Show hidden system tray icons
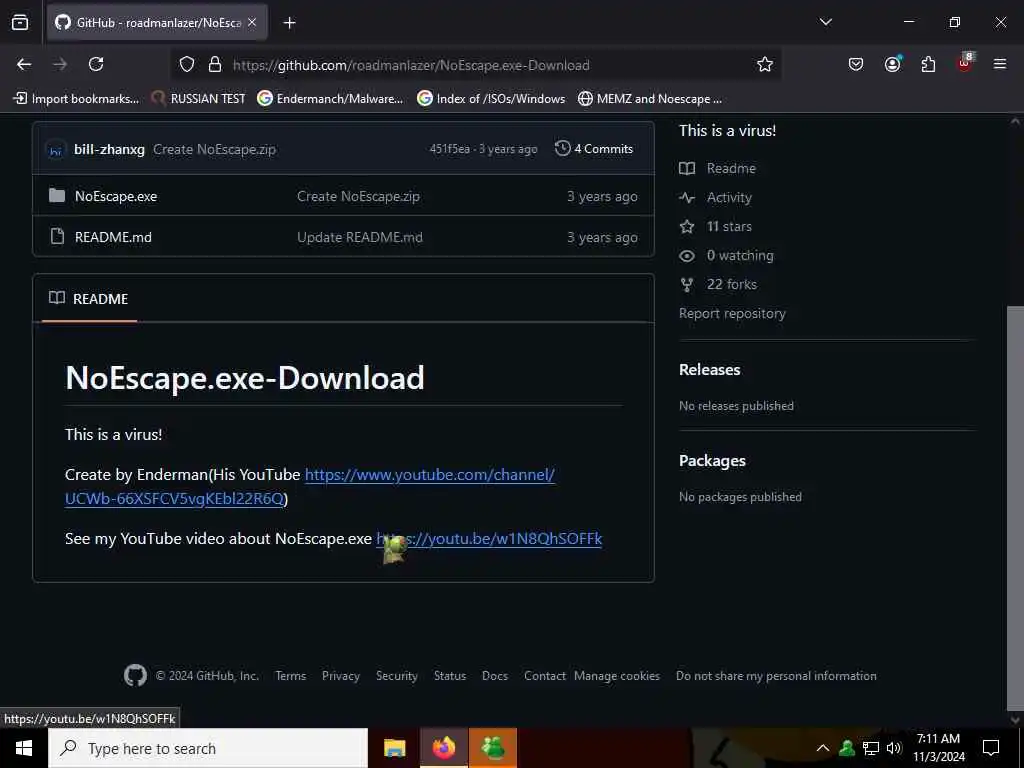Image resolution: width=1024 pixels, height=768 pixels. point(823,748)
